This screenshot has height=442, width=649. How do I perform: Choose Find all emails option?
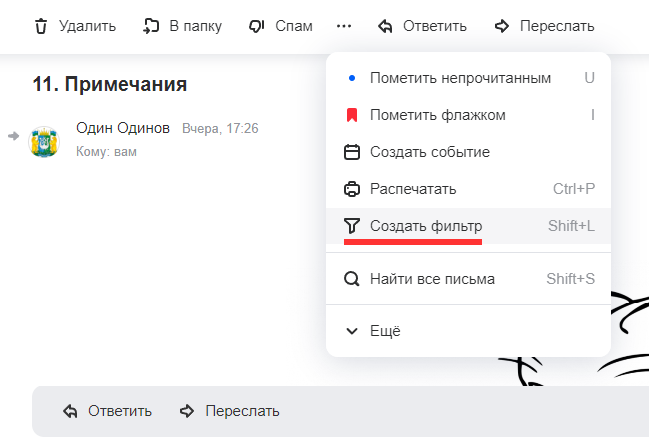pos(432,279)
